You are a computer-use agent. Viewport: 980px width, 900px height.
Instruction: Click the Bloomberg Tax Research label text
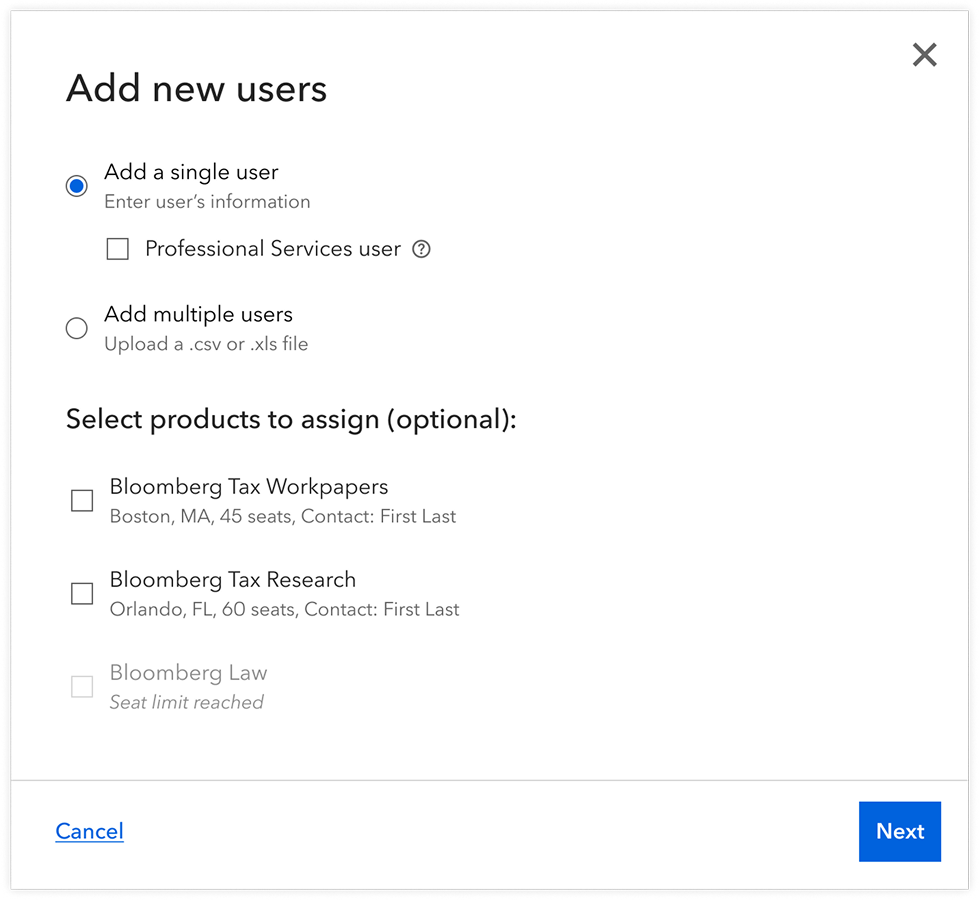coord(233,580)
